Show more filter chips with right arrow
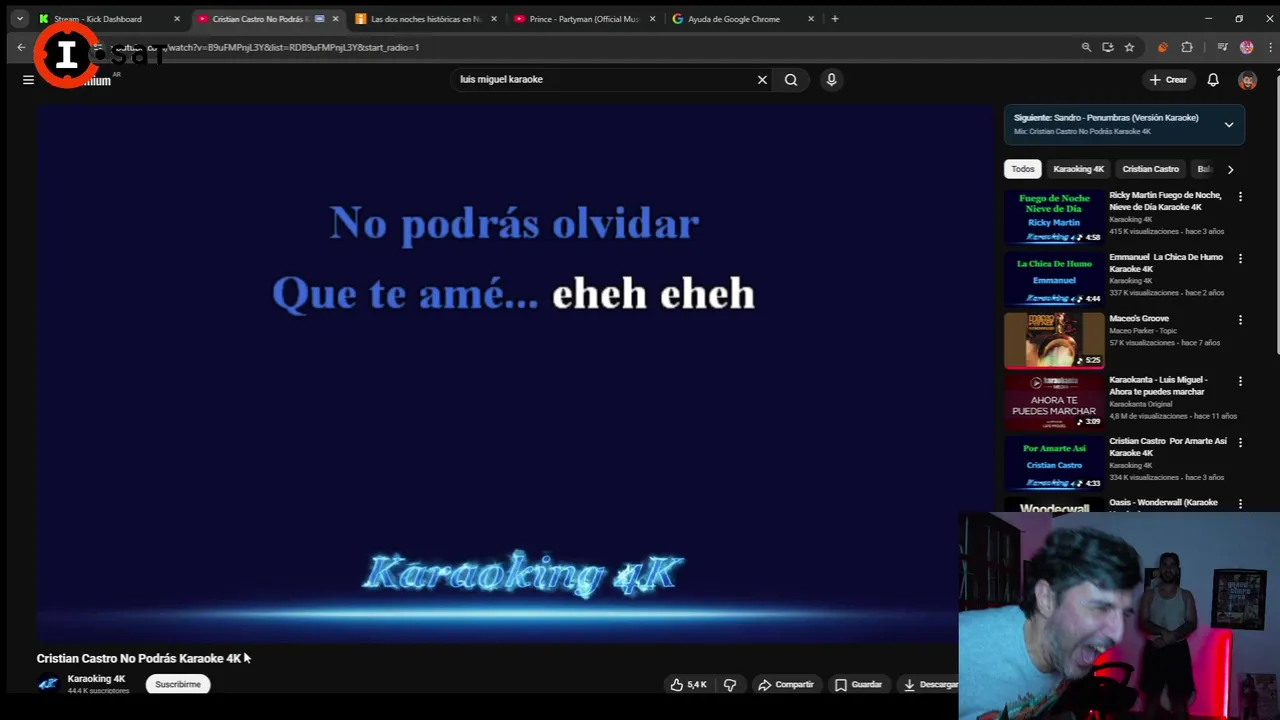 (x=1230, y=169)
